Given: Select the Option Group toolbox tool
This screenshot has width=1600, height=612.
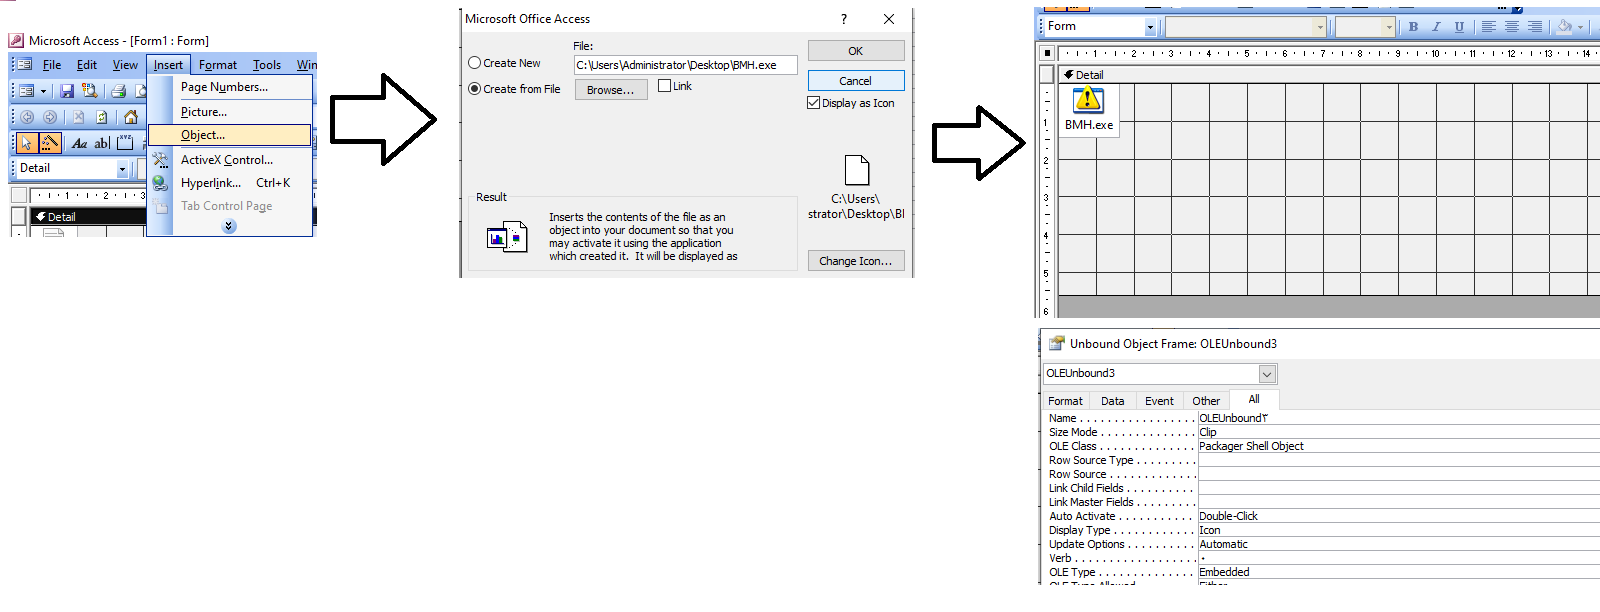Looking at the screenshot, I should click(125, 143).
